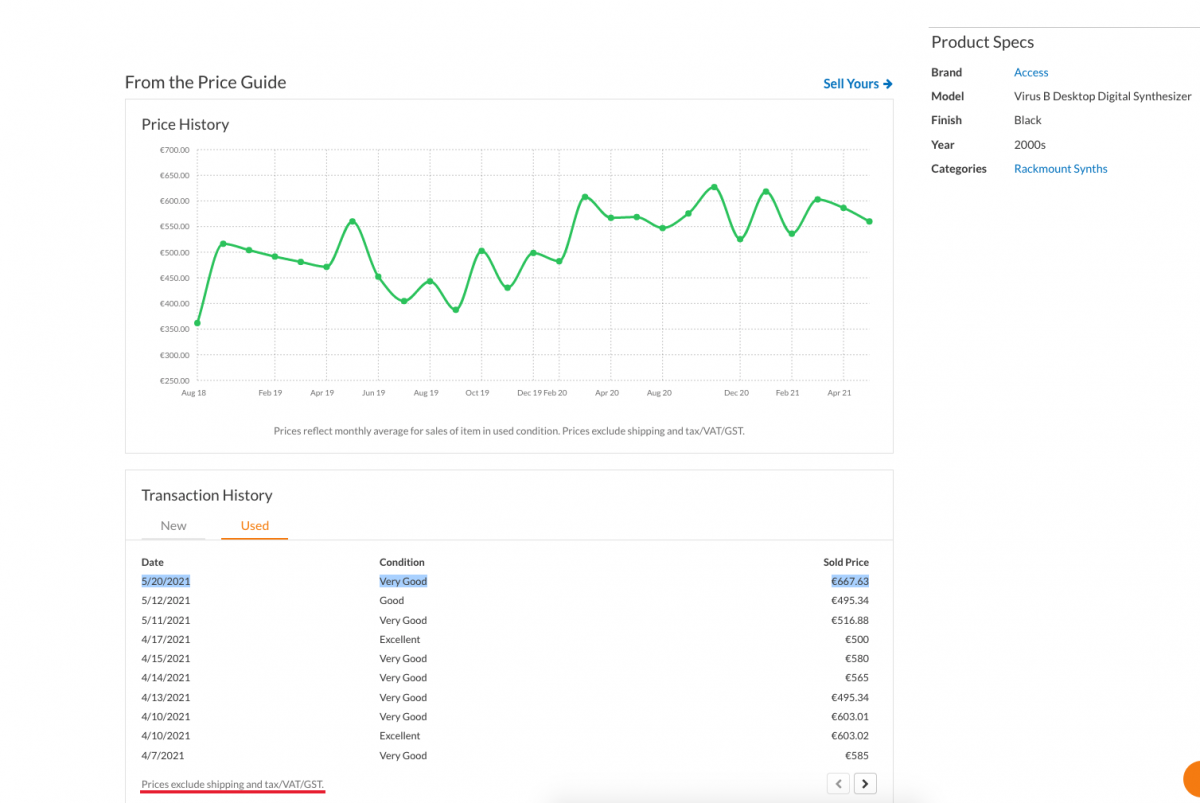Screen dimensions: 1200x803
Task: Click the 5/12/2021 Good condition row
Action: click(505, 600)
